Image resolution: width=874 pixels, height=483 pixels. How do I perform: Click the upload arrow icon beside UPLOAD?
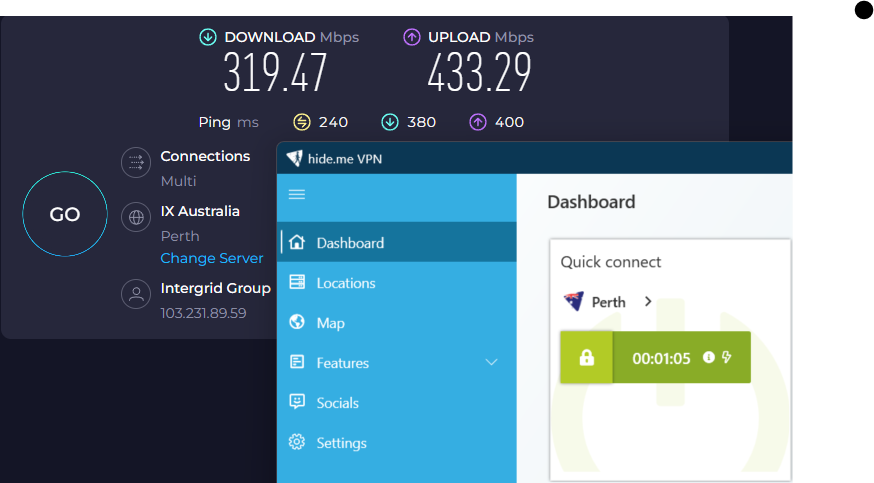pyautogui.click(x=411, y=37)
